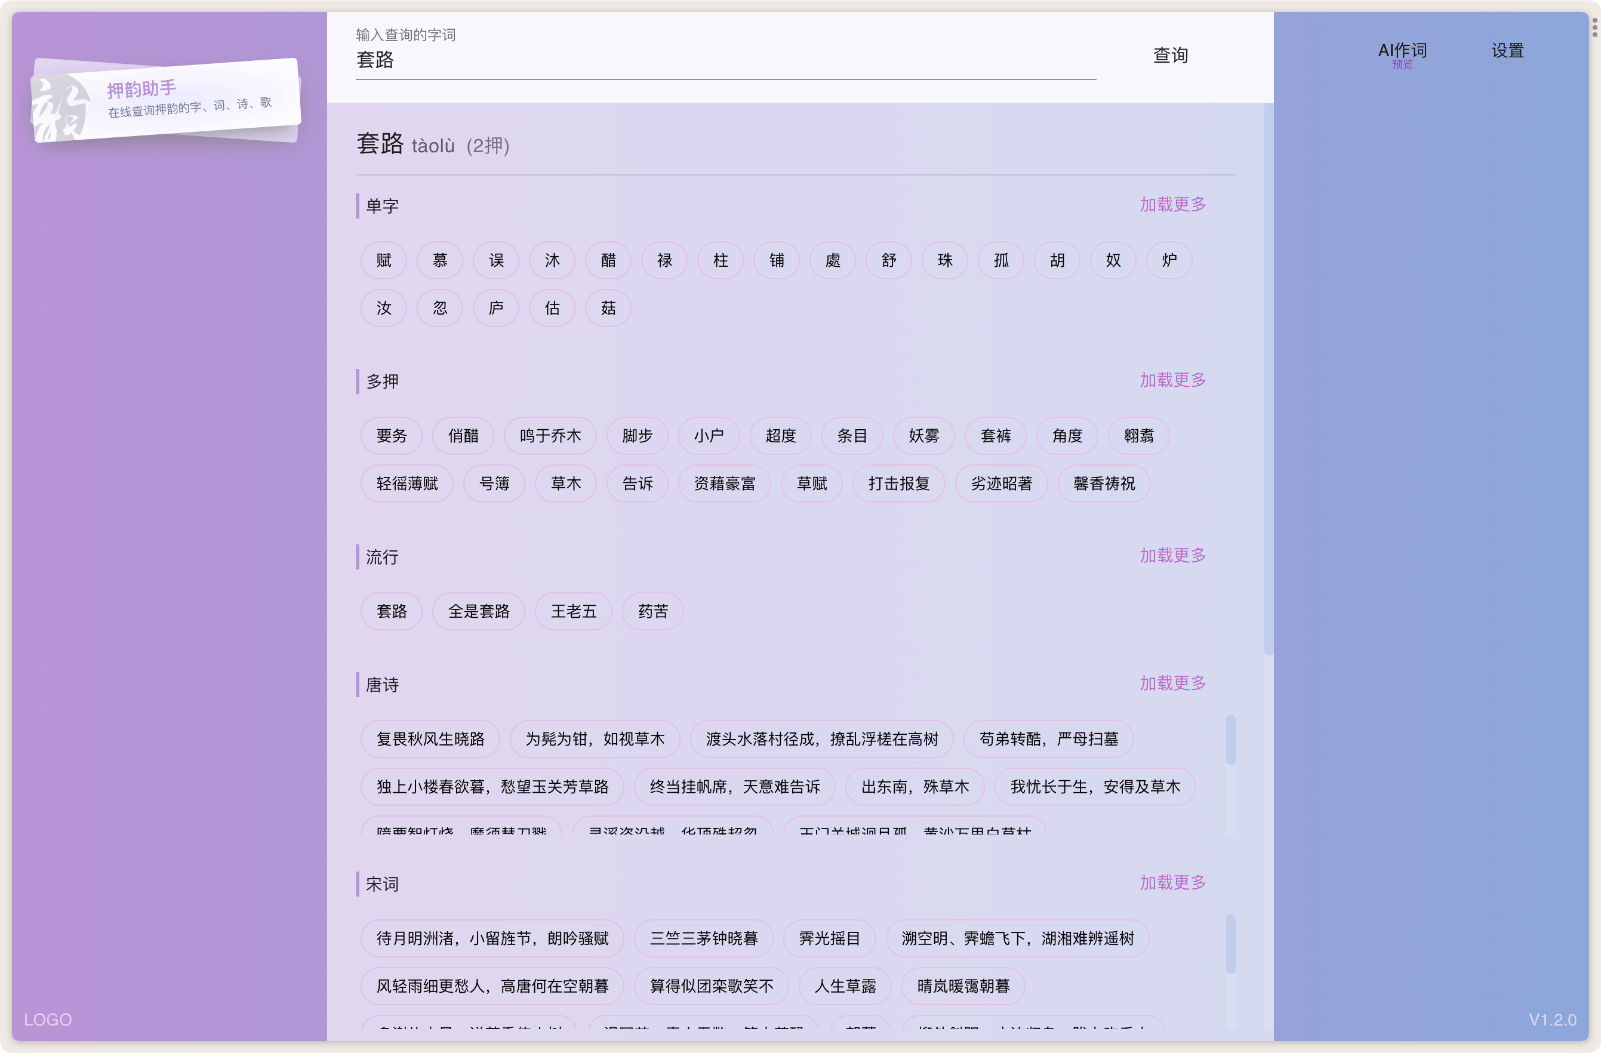Pick the 角度 rhyme word
The height and width of the screenshot is (1053, 1601).
[x=1067, y=436]
